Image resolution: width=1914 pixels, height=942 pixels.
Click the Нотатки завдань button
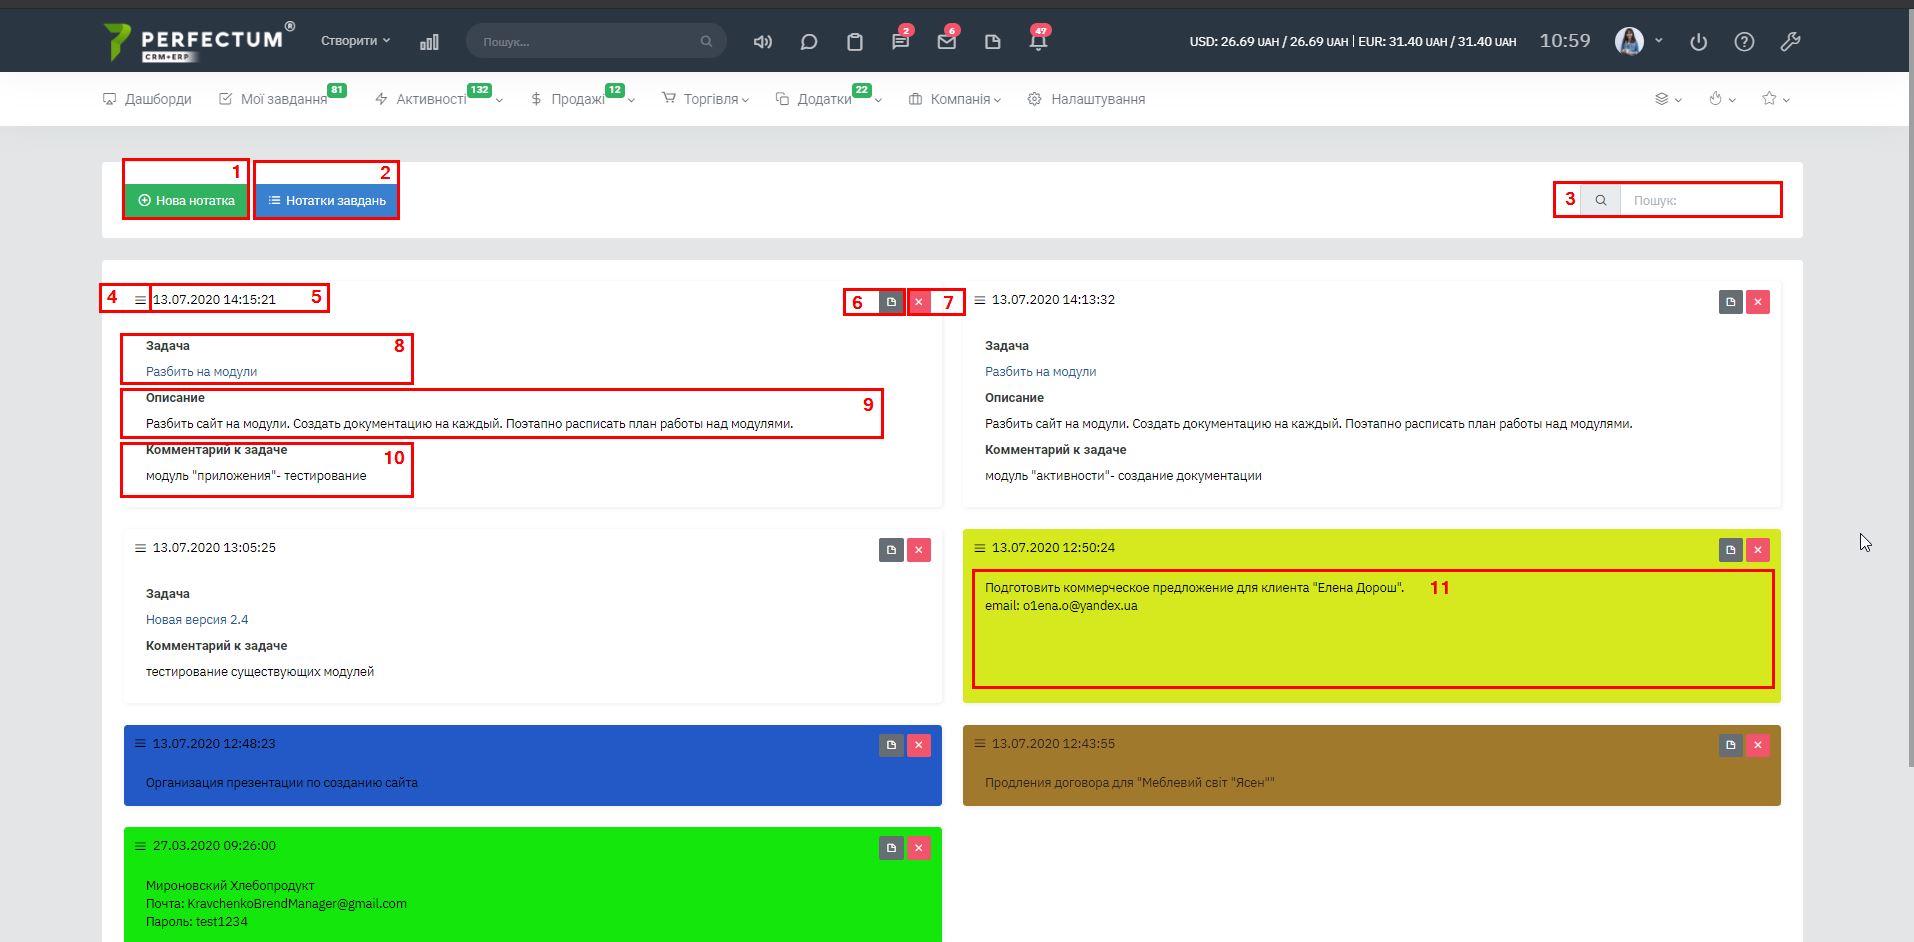click(326, 201)
